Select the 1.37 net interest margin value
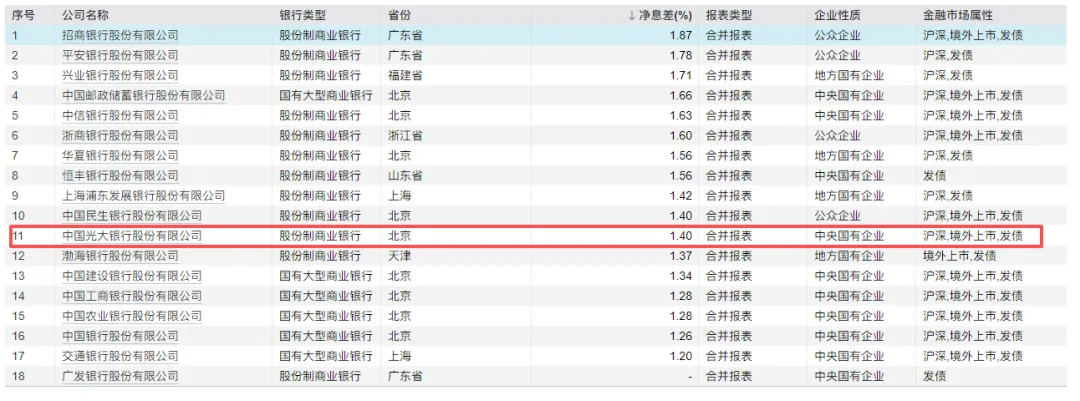 [x=681, y=256]
